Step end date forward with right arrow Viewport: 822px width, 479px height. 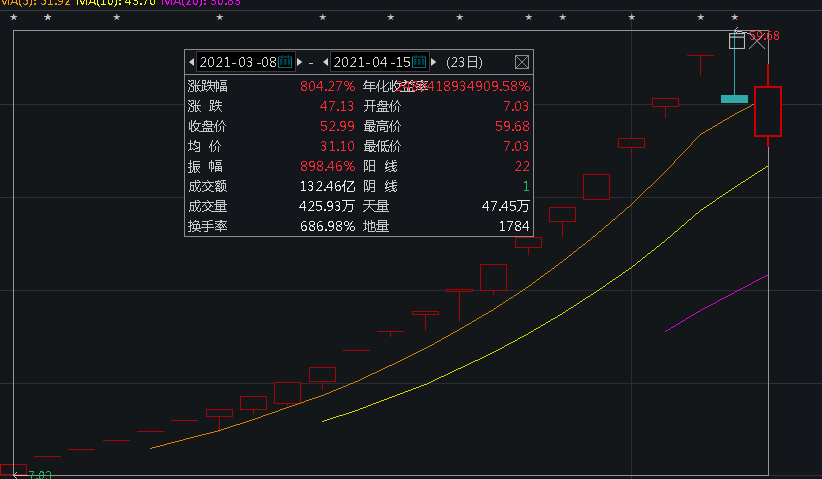coord(434,62)
